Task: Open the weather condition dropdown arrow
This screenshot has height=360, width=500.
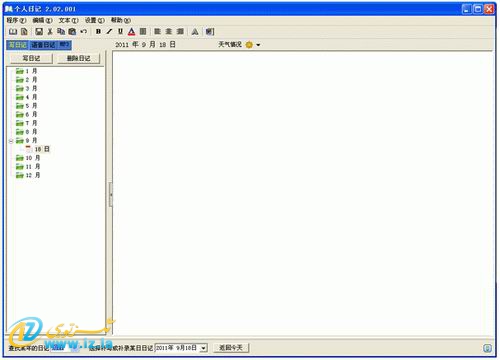Action: [258, 45]
